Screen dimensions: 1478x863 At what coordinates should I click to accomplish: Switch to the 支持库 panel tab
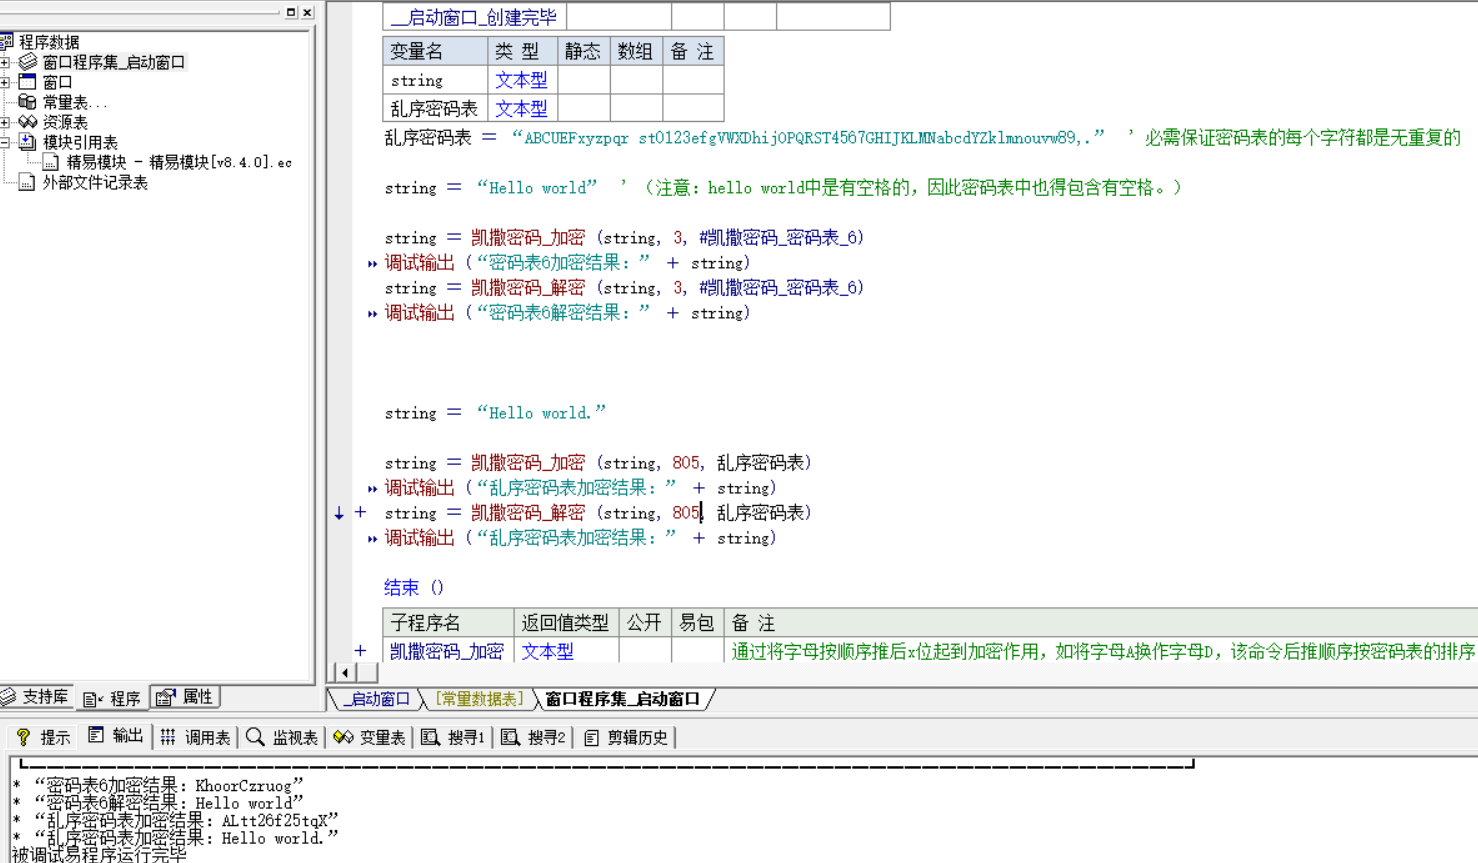[x=36, y=697]
